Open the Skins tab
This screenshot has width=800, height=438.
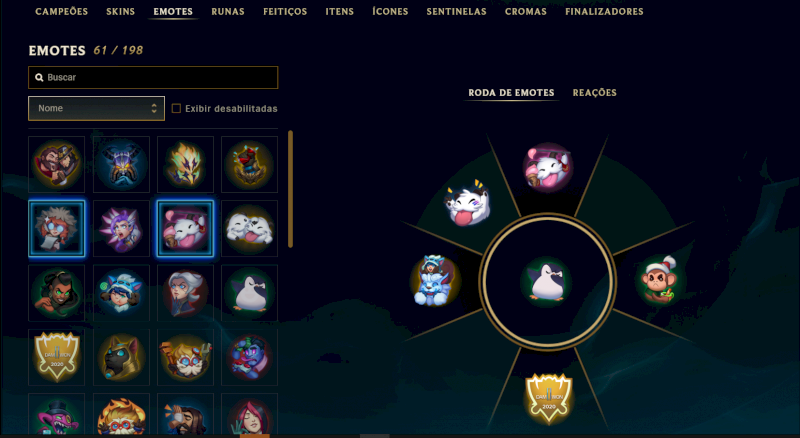click(120, 11)
